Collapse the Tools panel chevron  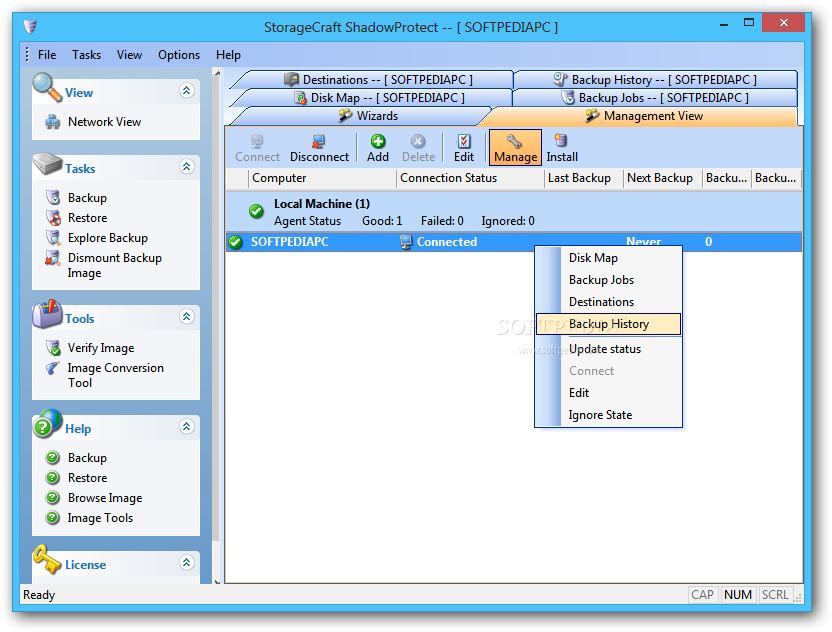click(x=186, y=317)
